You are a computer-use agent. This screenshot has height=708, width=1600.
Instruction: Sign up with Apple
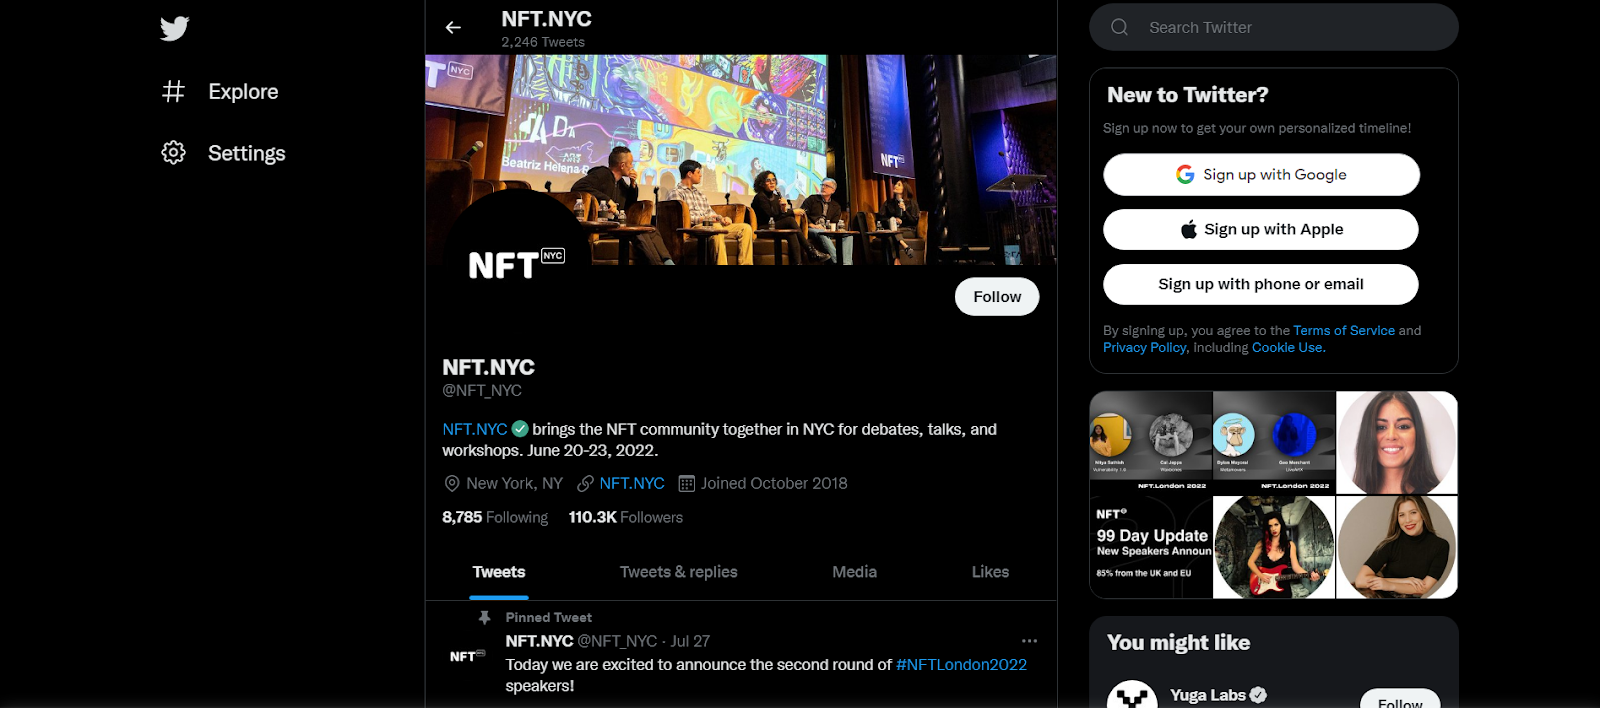pos(1261,229)
